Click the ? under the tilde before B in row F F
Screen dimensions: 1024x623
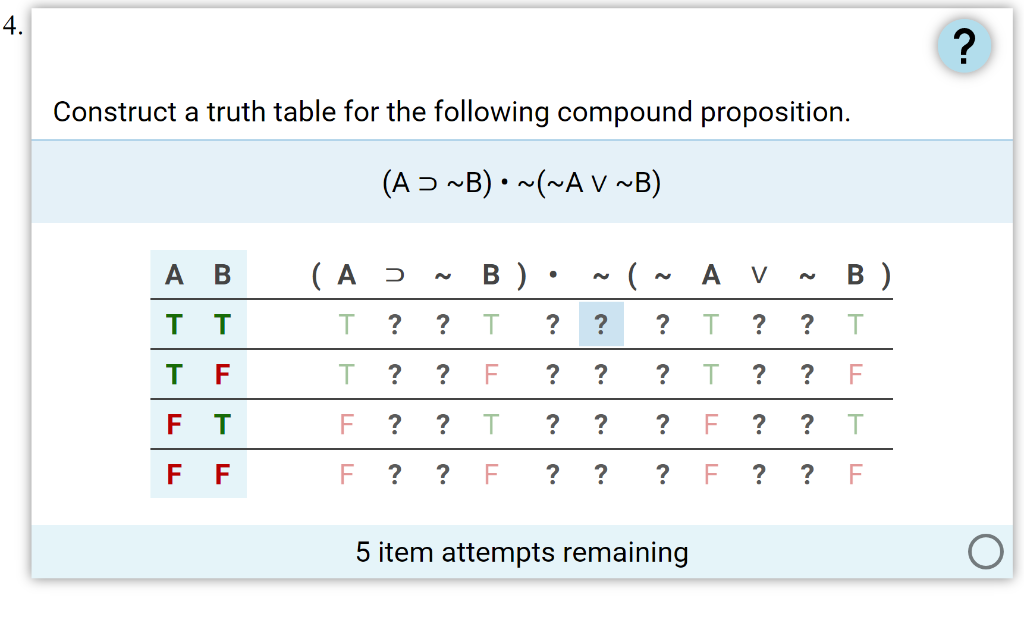tap(806, 474)
